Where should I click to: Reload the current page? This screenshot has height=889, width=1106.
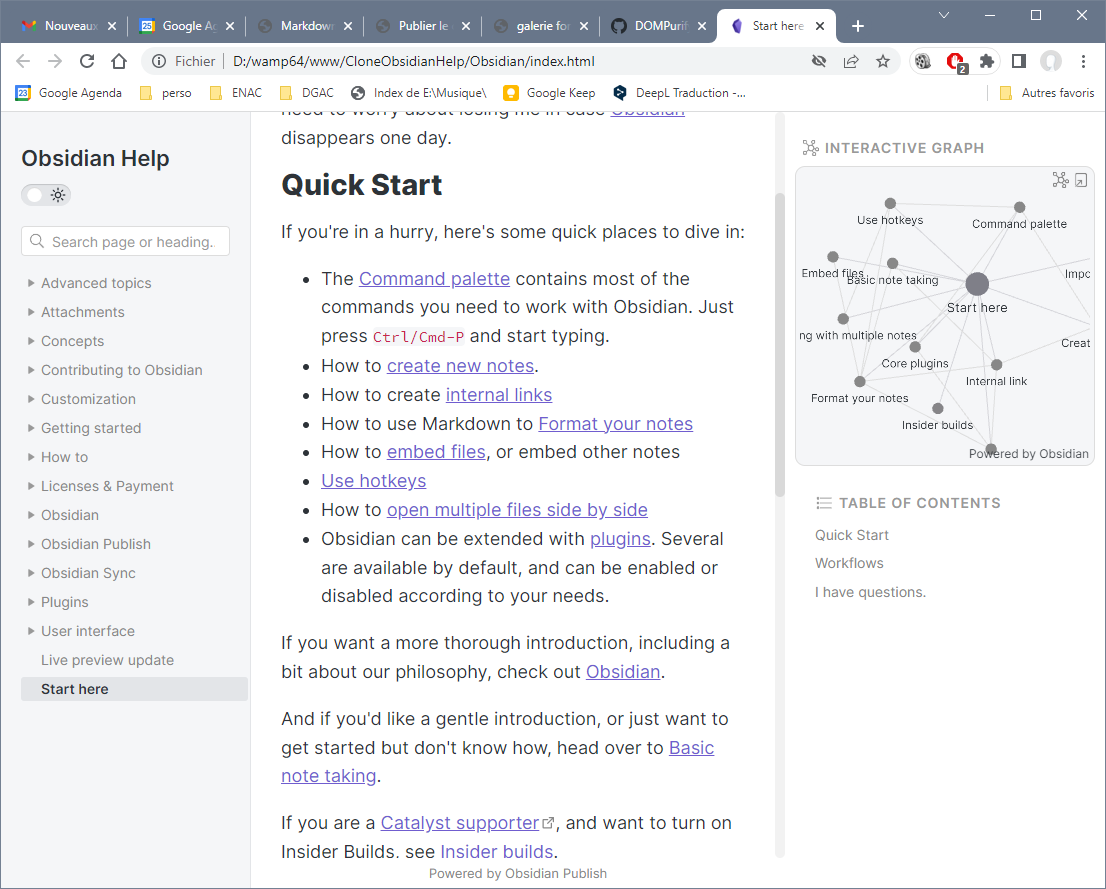[87, 61]
